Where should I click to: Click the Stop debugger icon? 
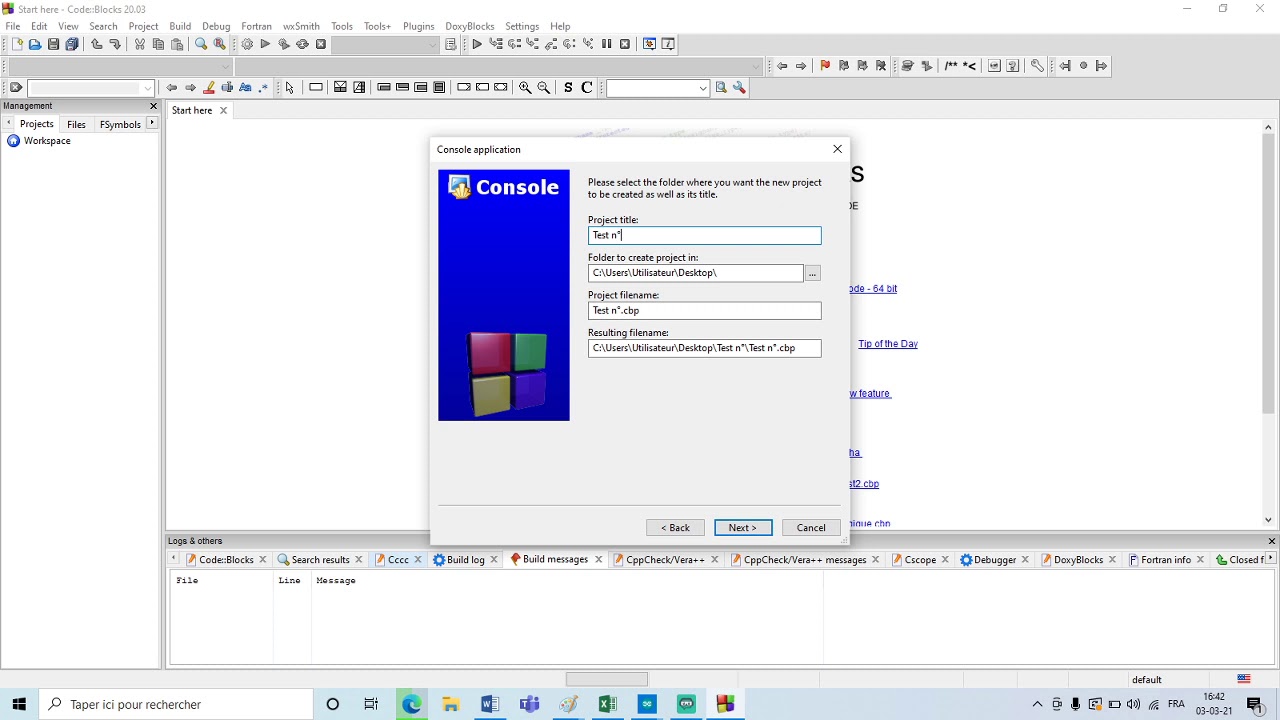[625, 44]
